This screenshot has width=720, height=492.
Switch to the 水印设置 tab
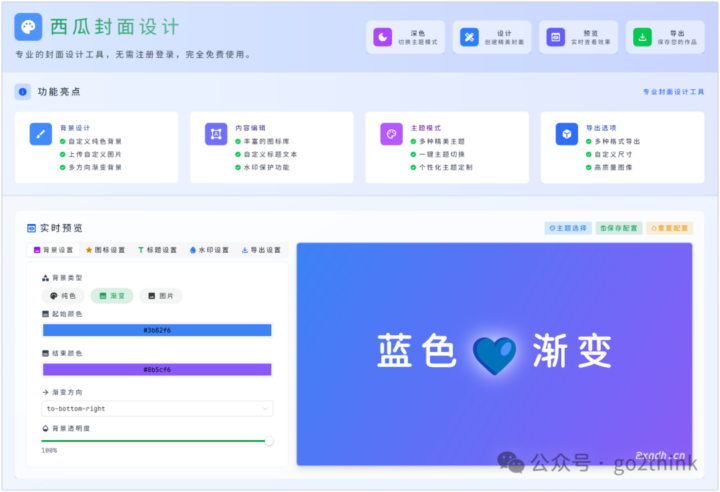[x=209, y=250]
